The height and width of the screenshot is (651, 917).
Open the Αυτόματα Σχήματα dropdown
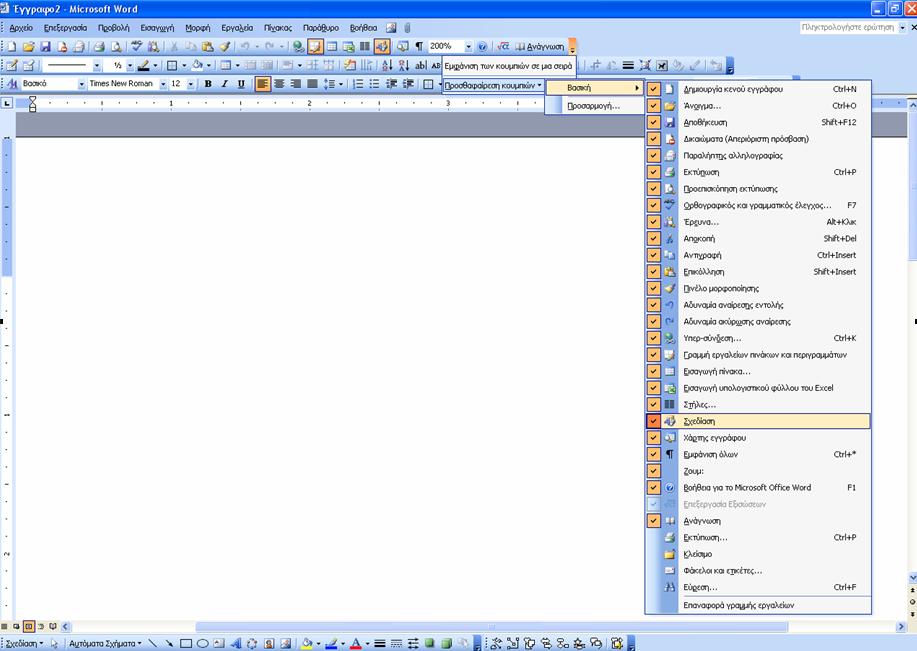(105, 643)
